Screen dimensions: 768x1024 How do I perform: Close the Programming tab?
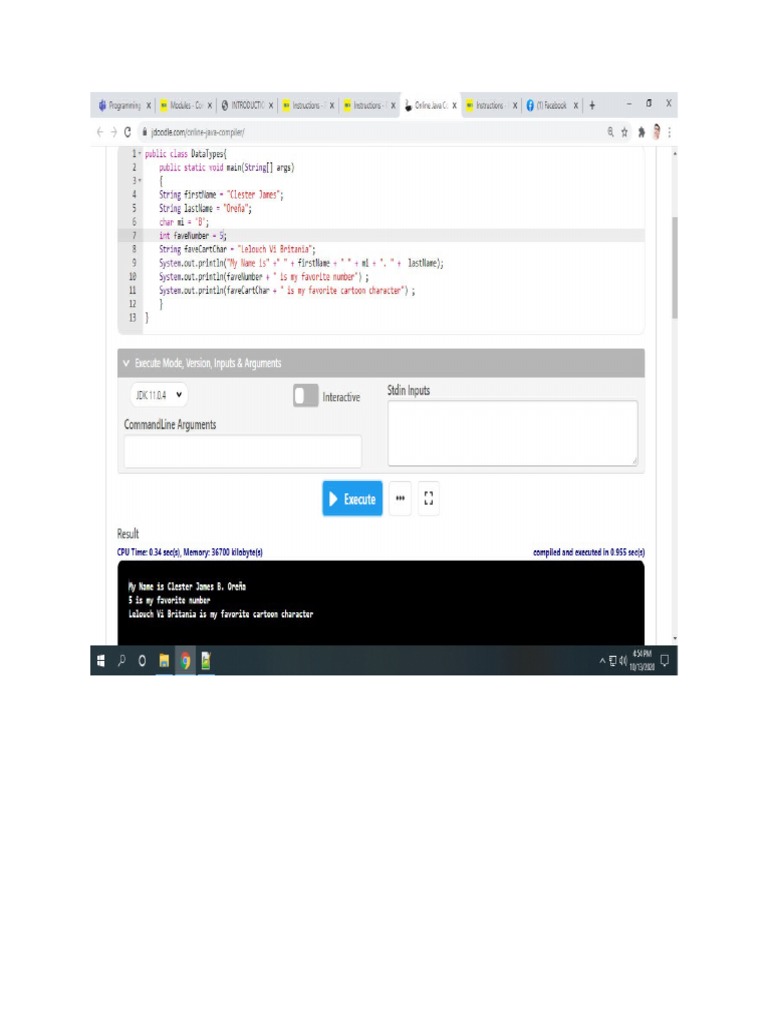tap(149, 105)
